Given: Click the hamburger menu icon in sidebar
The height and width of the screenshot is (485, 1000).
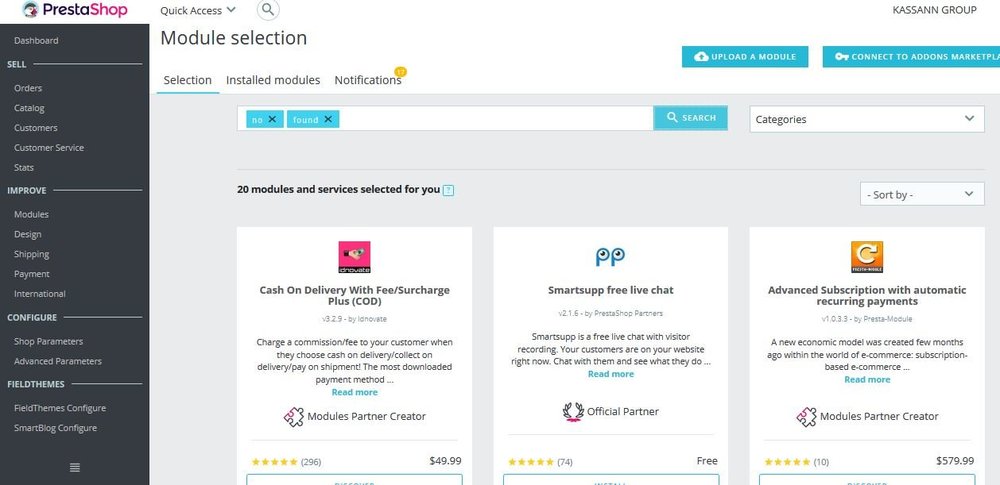Looking at the screenshot, I should pos(74,467).
